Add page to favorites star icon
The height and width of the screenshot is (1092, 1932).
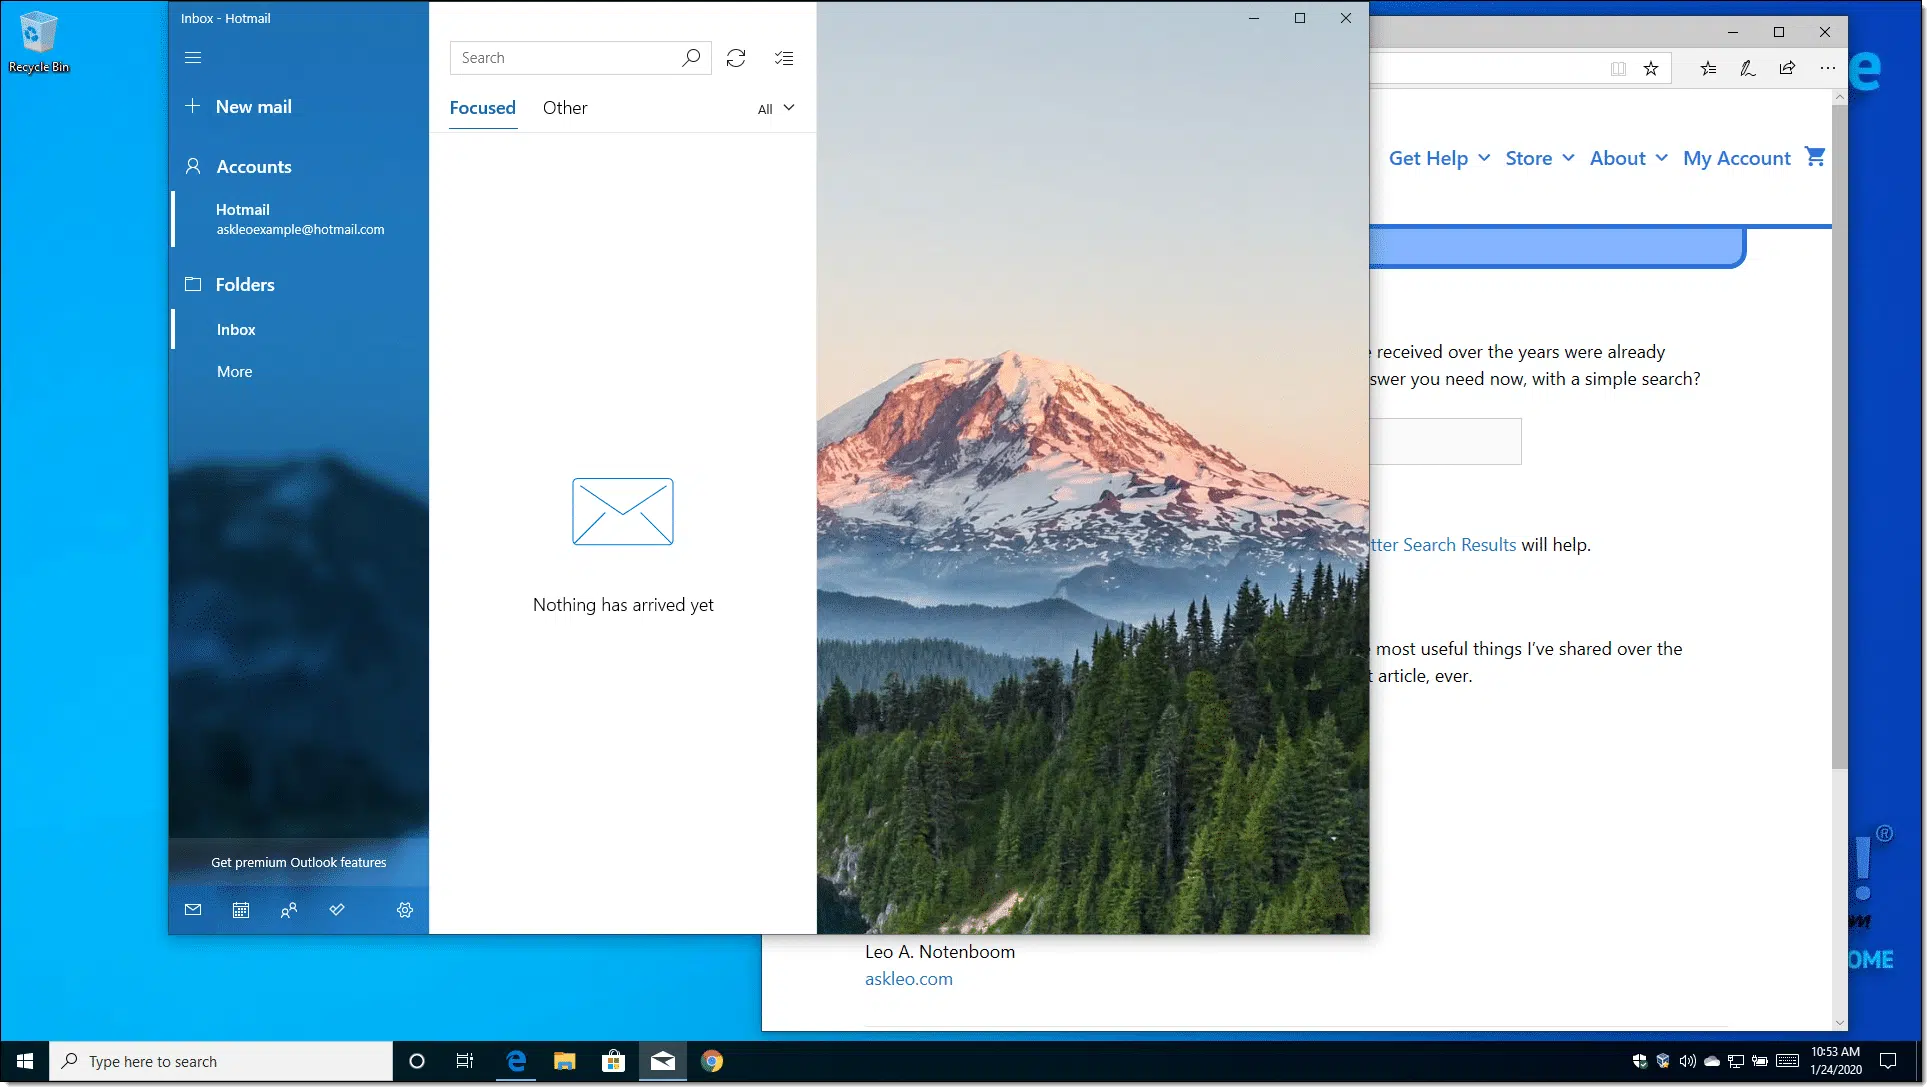click(x=1651, y=68)
